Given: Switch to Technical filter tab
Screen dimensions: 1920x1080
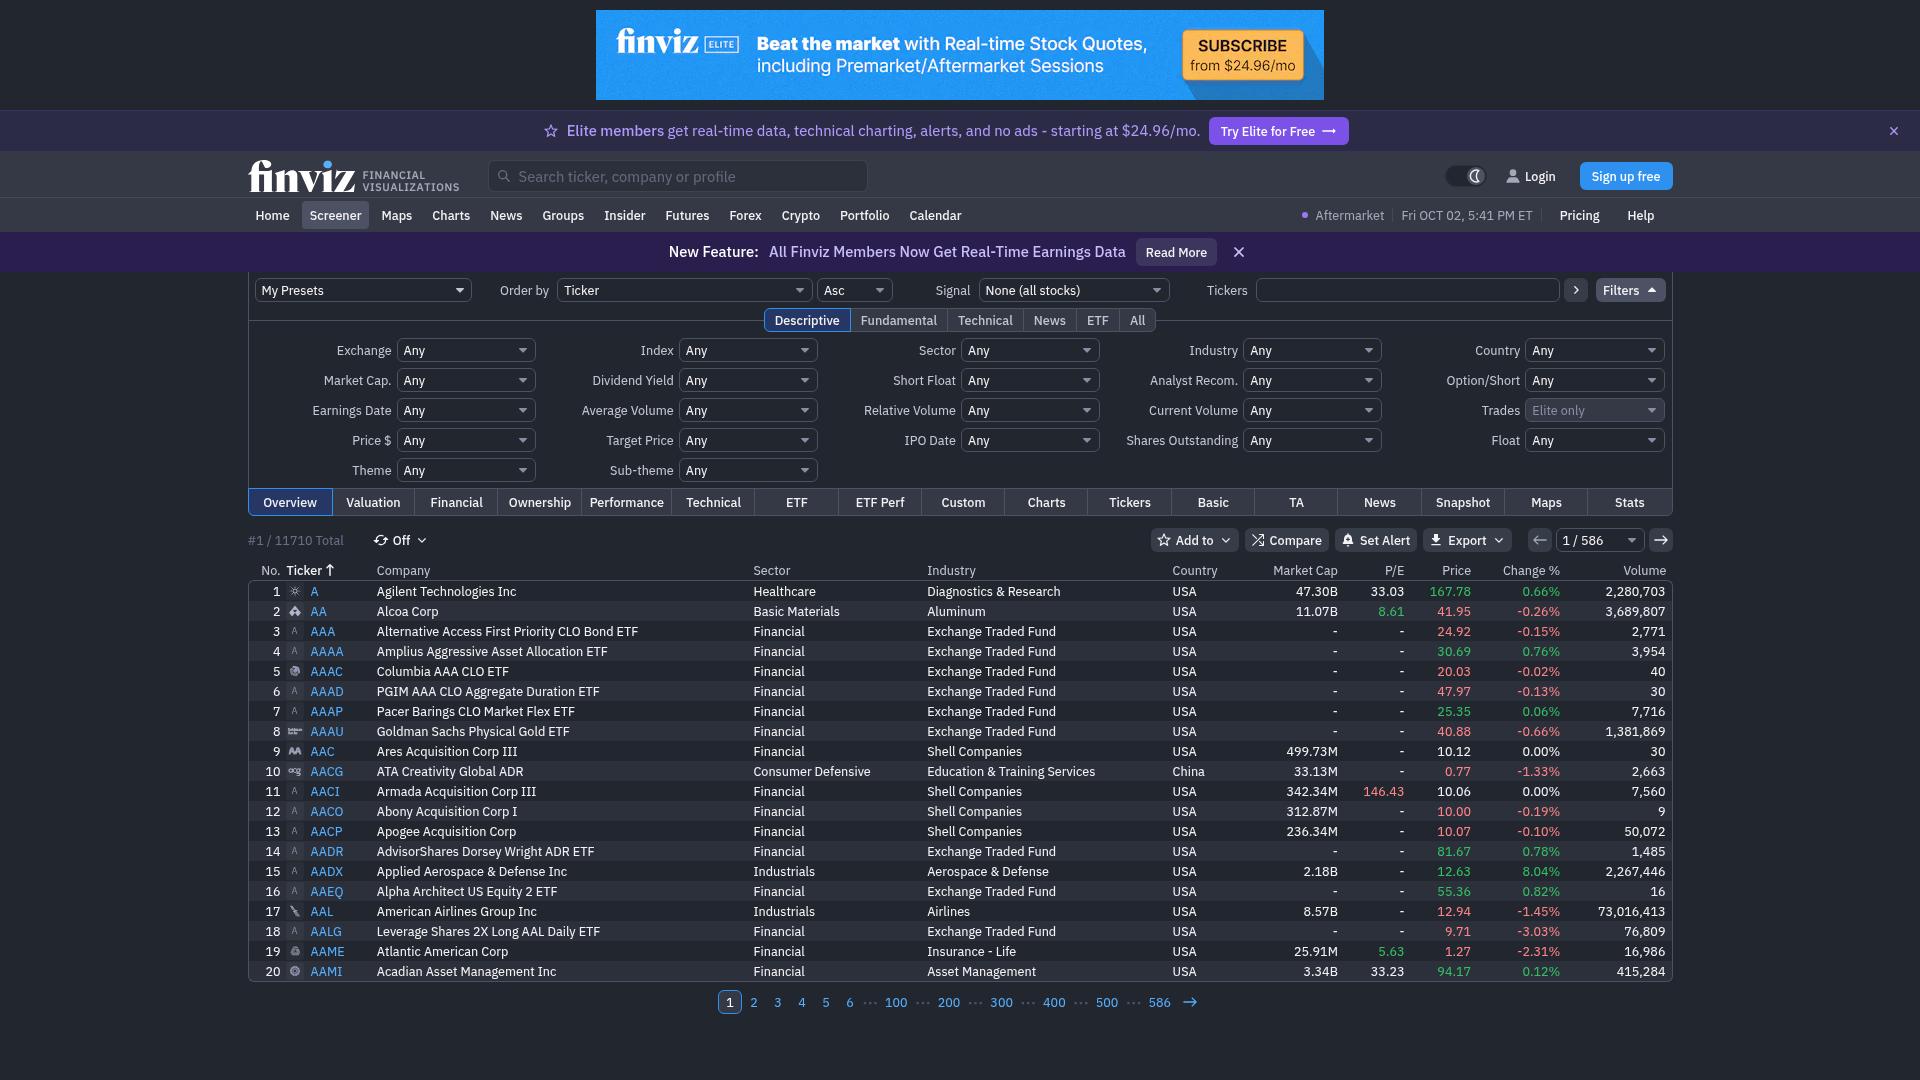Looking at the screenshot, I should tap(985, 320).
